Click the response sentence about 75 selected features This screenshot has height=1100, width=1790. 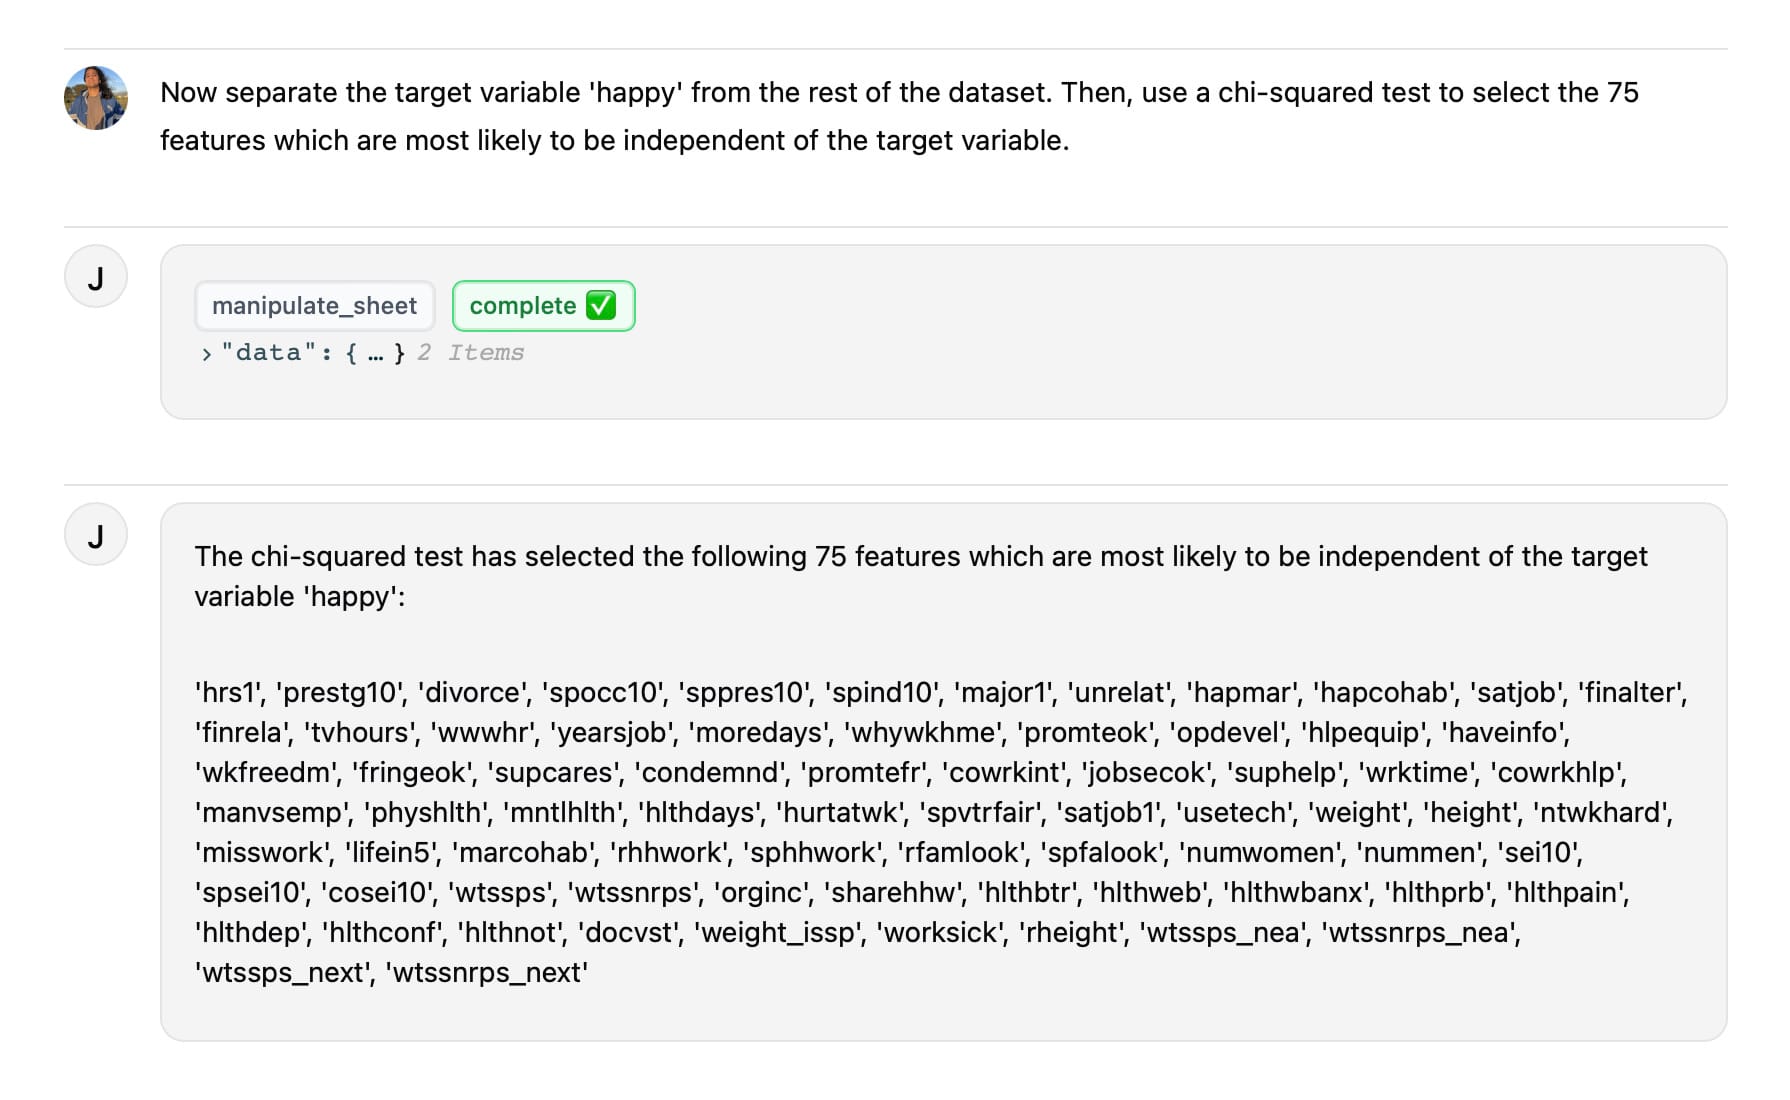click(920, 576)
